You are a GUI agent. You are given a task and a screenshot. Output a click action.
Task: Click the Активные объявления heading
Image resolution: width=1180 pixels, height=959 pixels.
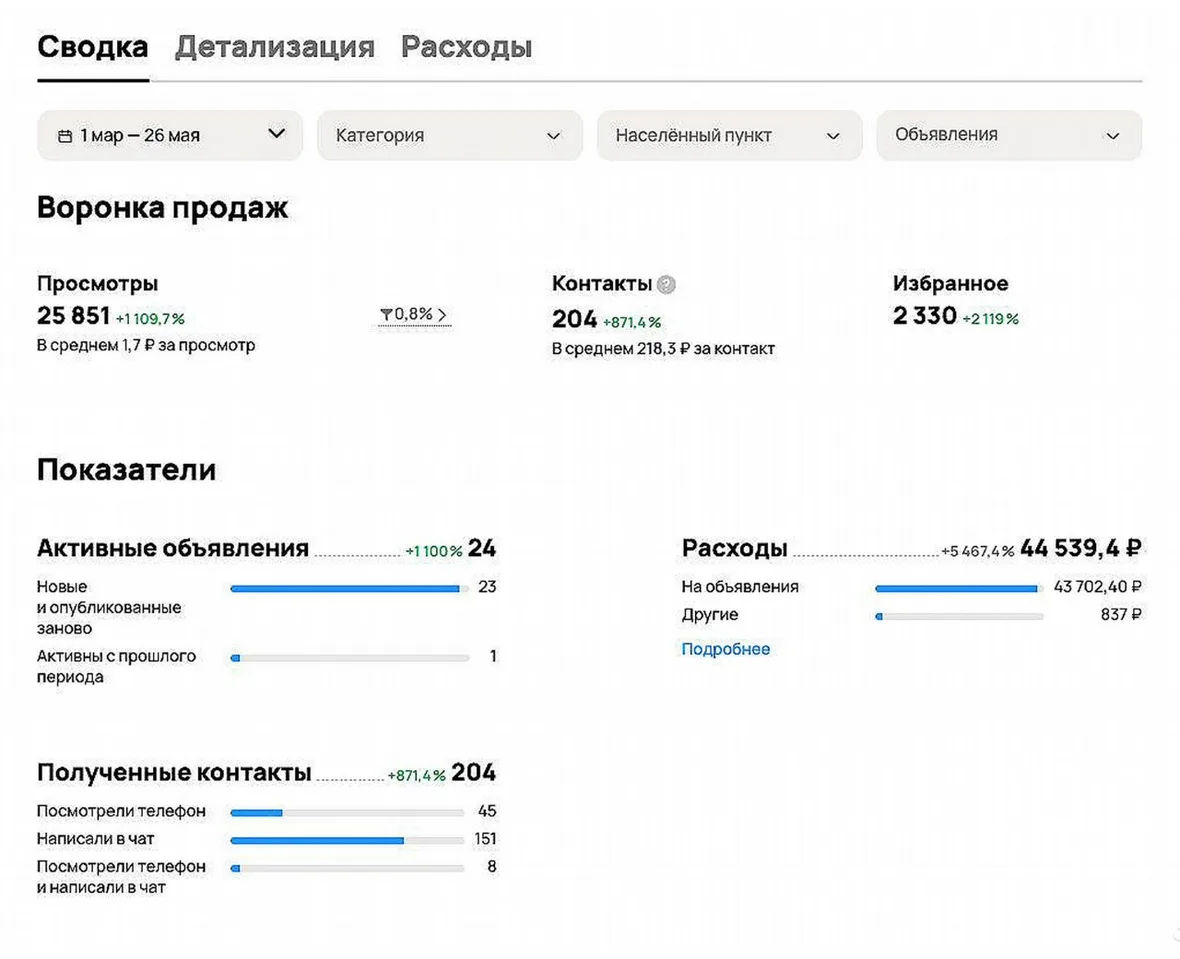tap(173, 548)
